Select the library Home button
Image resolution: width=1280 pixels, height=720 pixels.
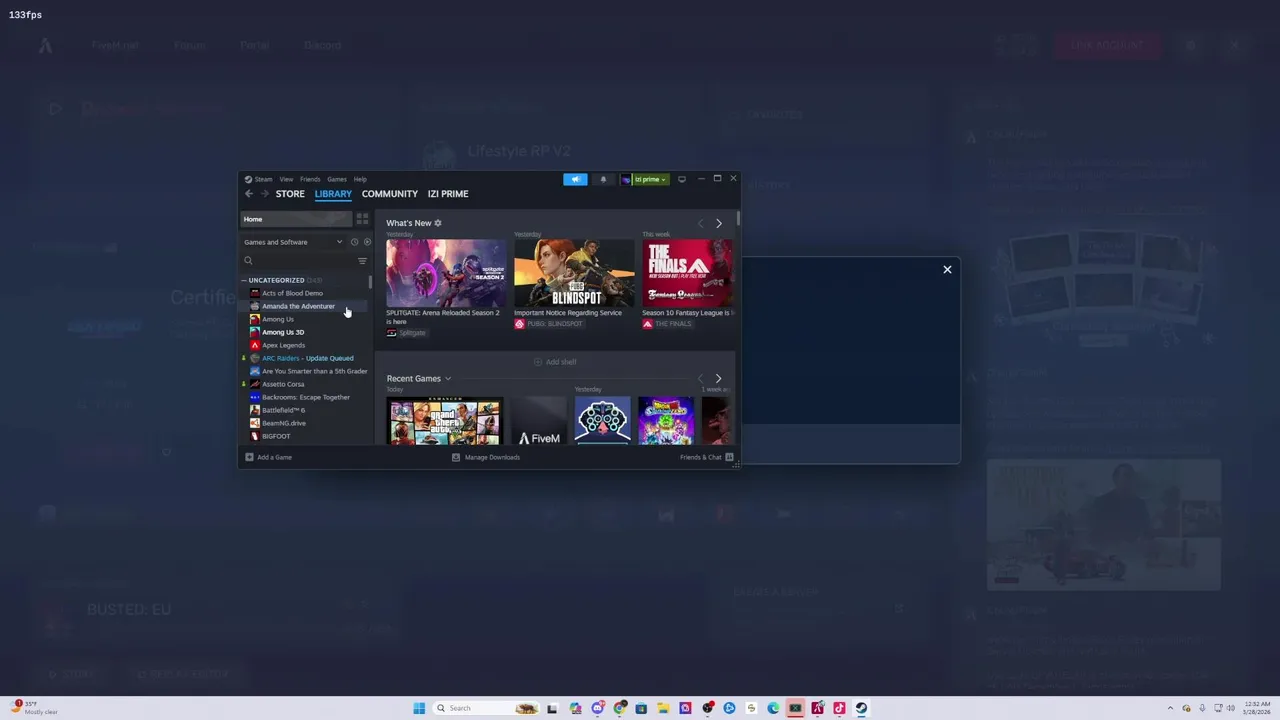tap(296, 219)
